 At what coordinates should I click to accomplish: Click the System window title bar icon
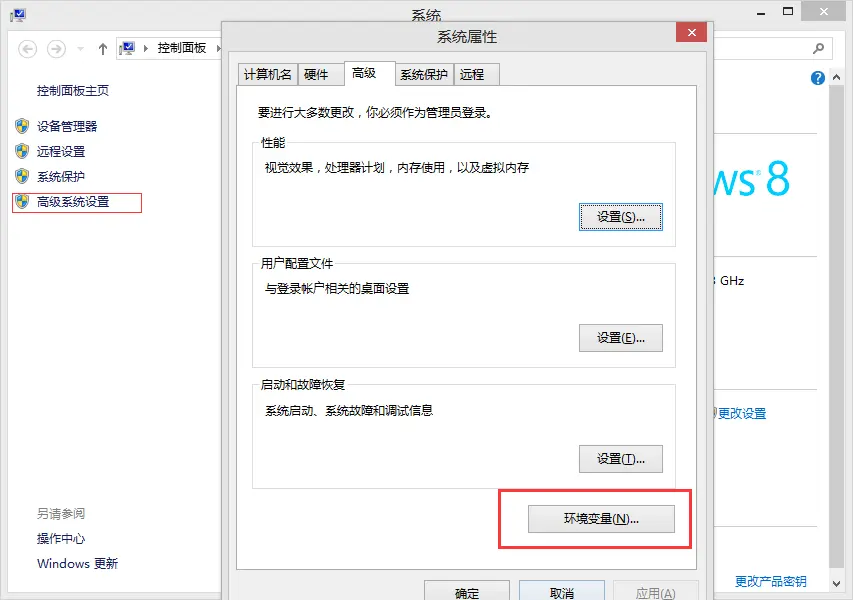(17, 14)
